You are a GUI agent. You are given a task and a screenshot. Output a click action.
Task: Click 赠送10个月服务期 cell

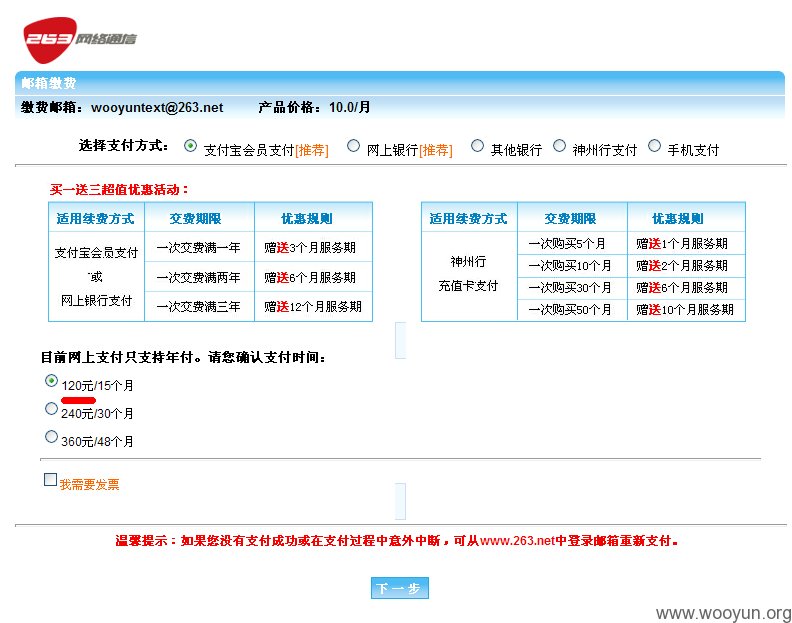coord(686,310)
